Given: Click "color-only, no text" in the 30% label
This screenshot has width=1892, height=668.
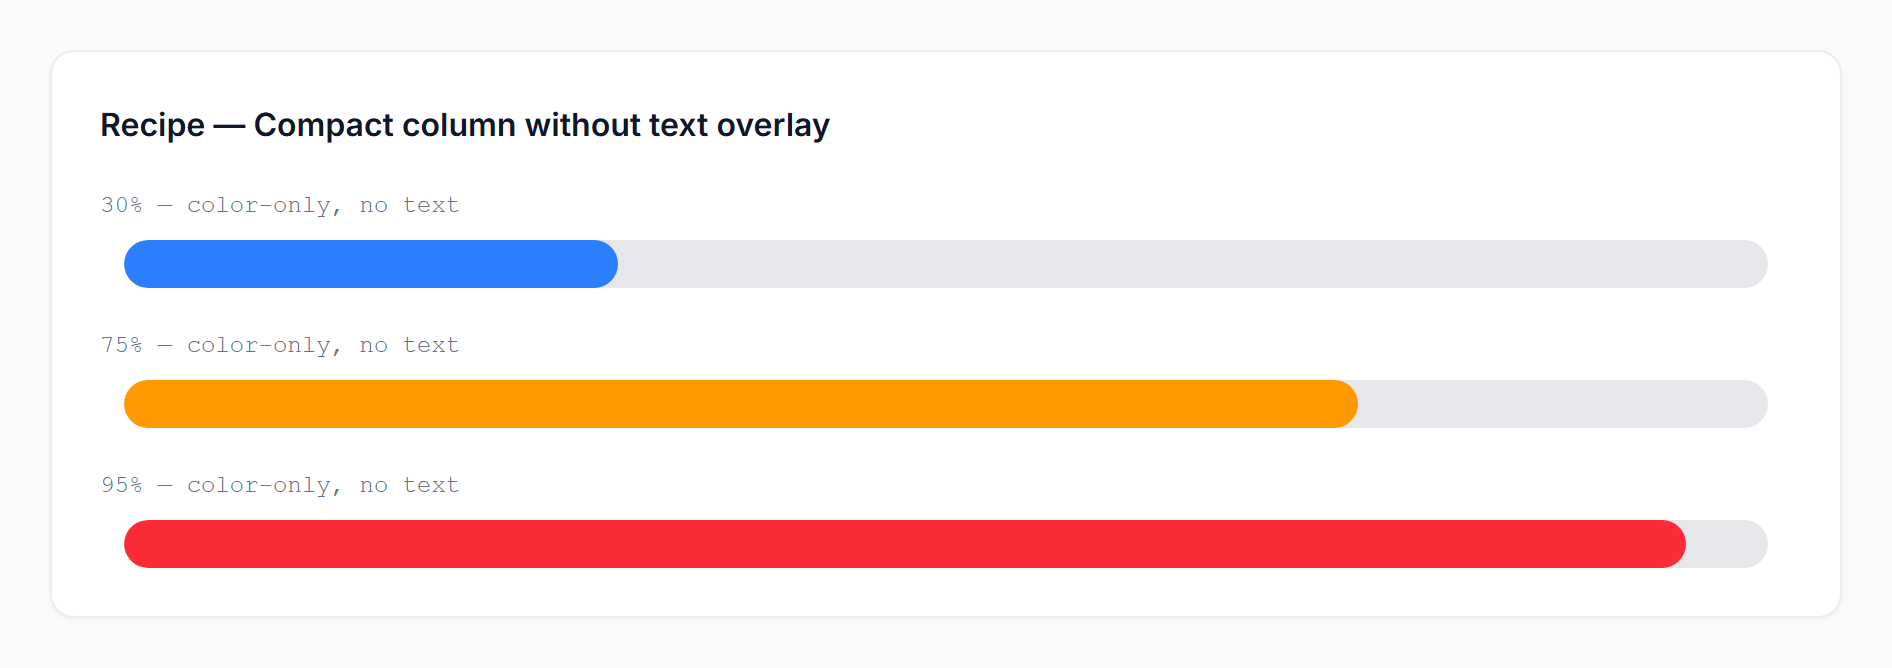Looking at the screenshot, I should [x=323, y=205].
